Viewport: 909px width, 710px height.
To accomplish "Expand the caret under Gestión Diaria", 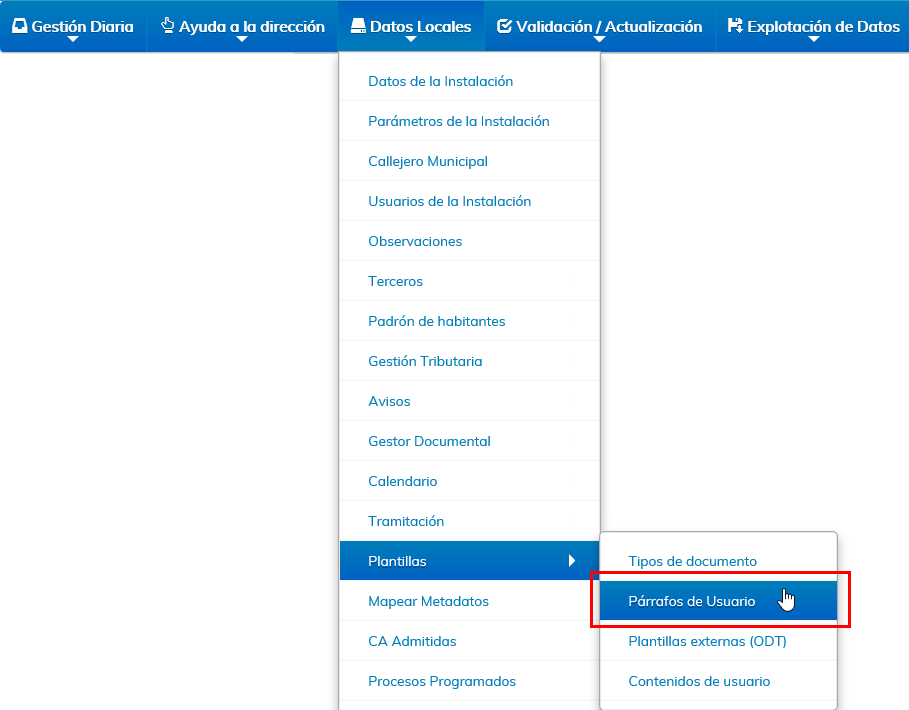I will point(73,40).
